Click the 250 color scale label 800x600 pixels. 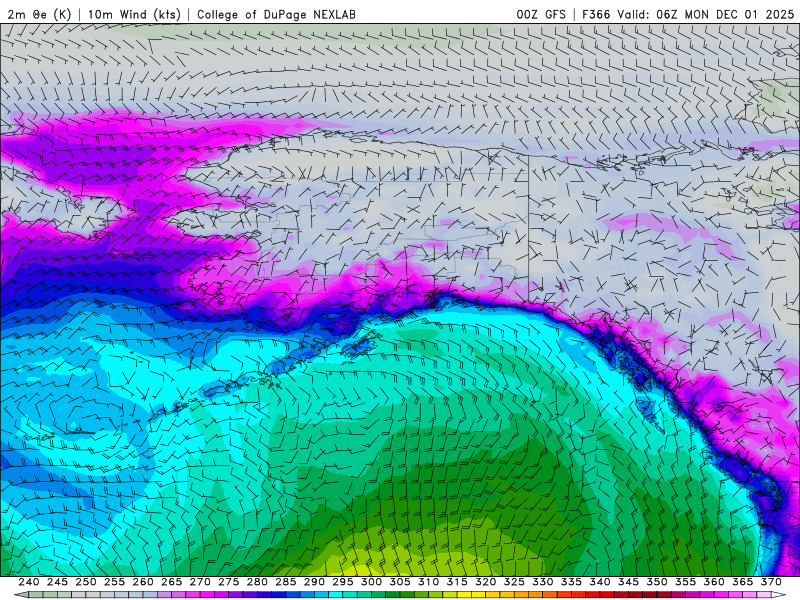86,582
